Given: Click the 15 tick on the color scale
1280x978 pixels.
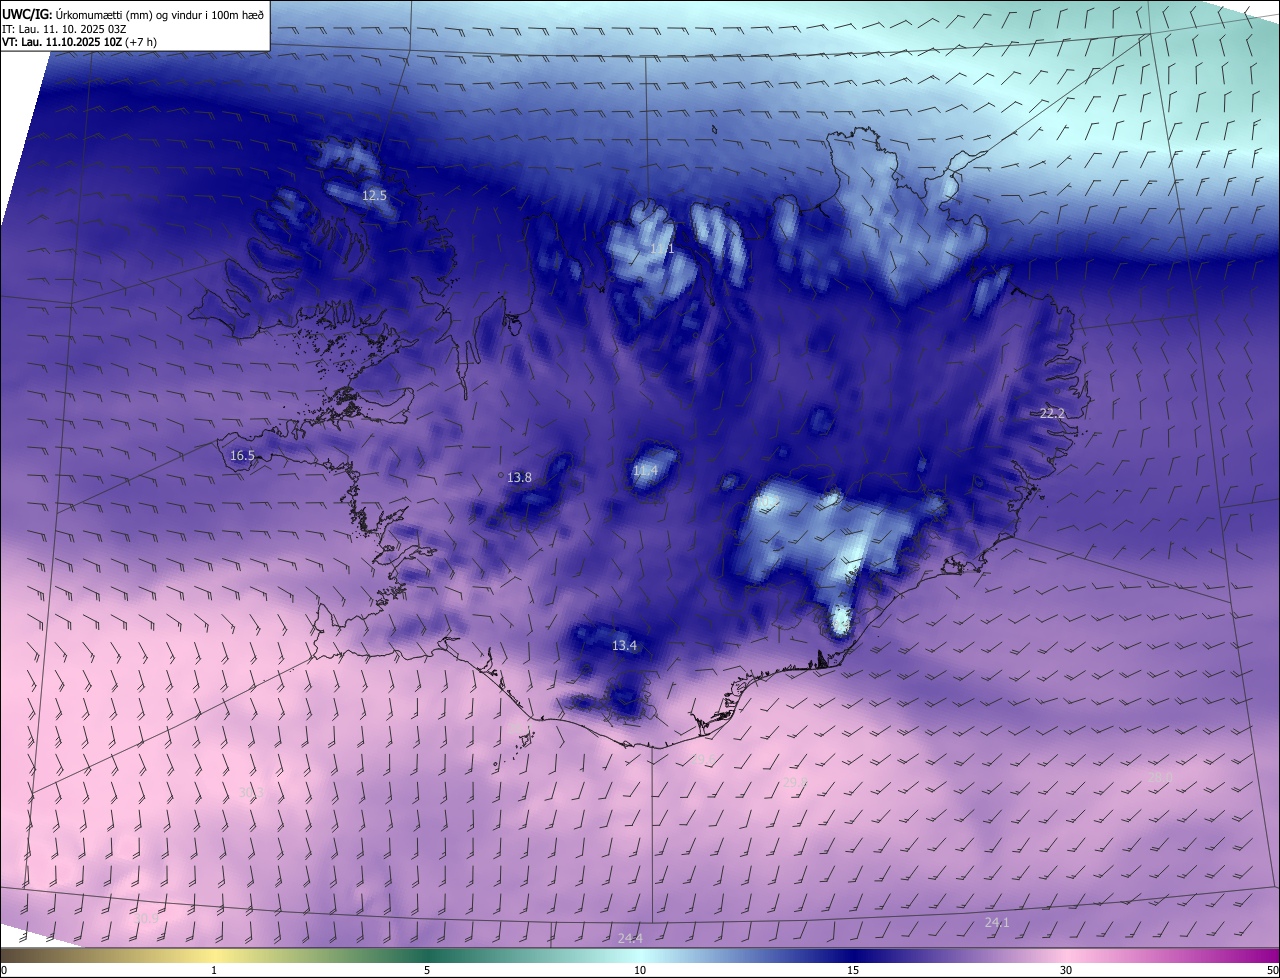Looking at the screenshot, I should click(x=853, y=970).
